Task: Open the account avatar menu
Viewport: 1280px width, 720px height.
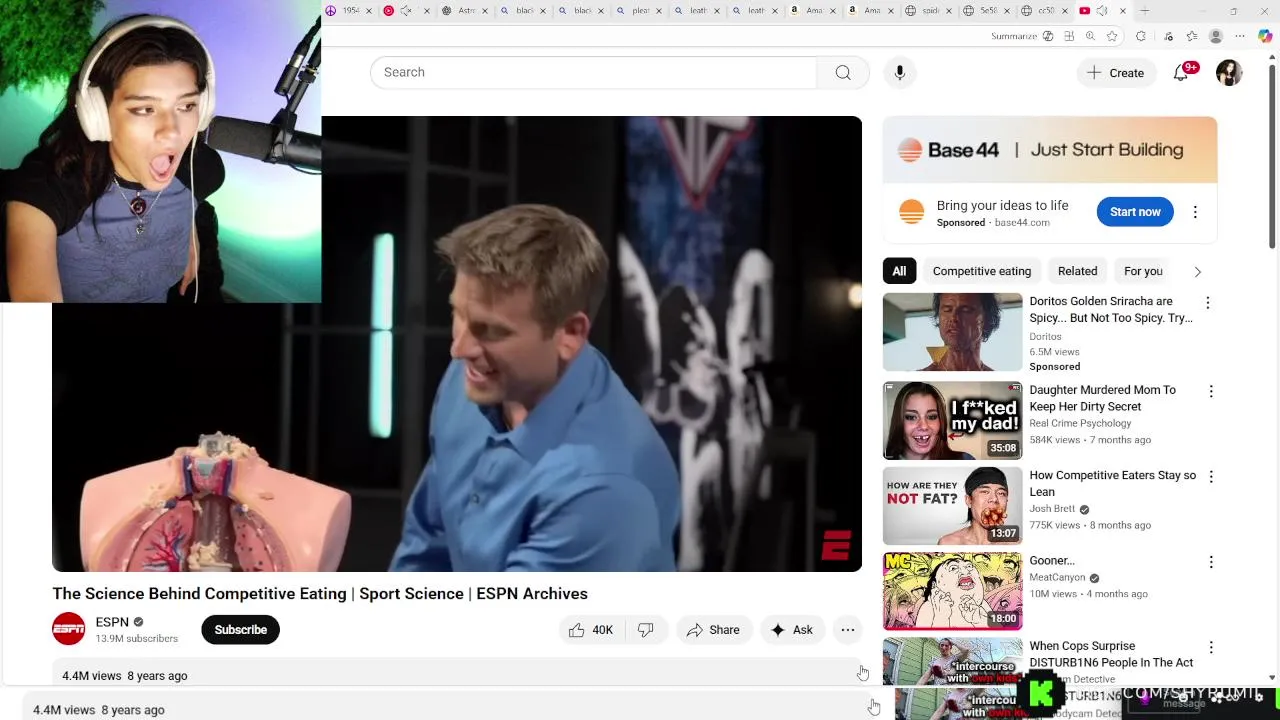Action: pos(1229,72)
